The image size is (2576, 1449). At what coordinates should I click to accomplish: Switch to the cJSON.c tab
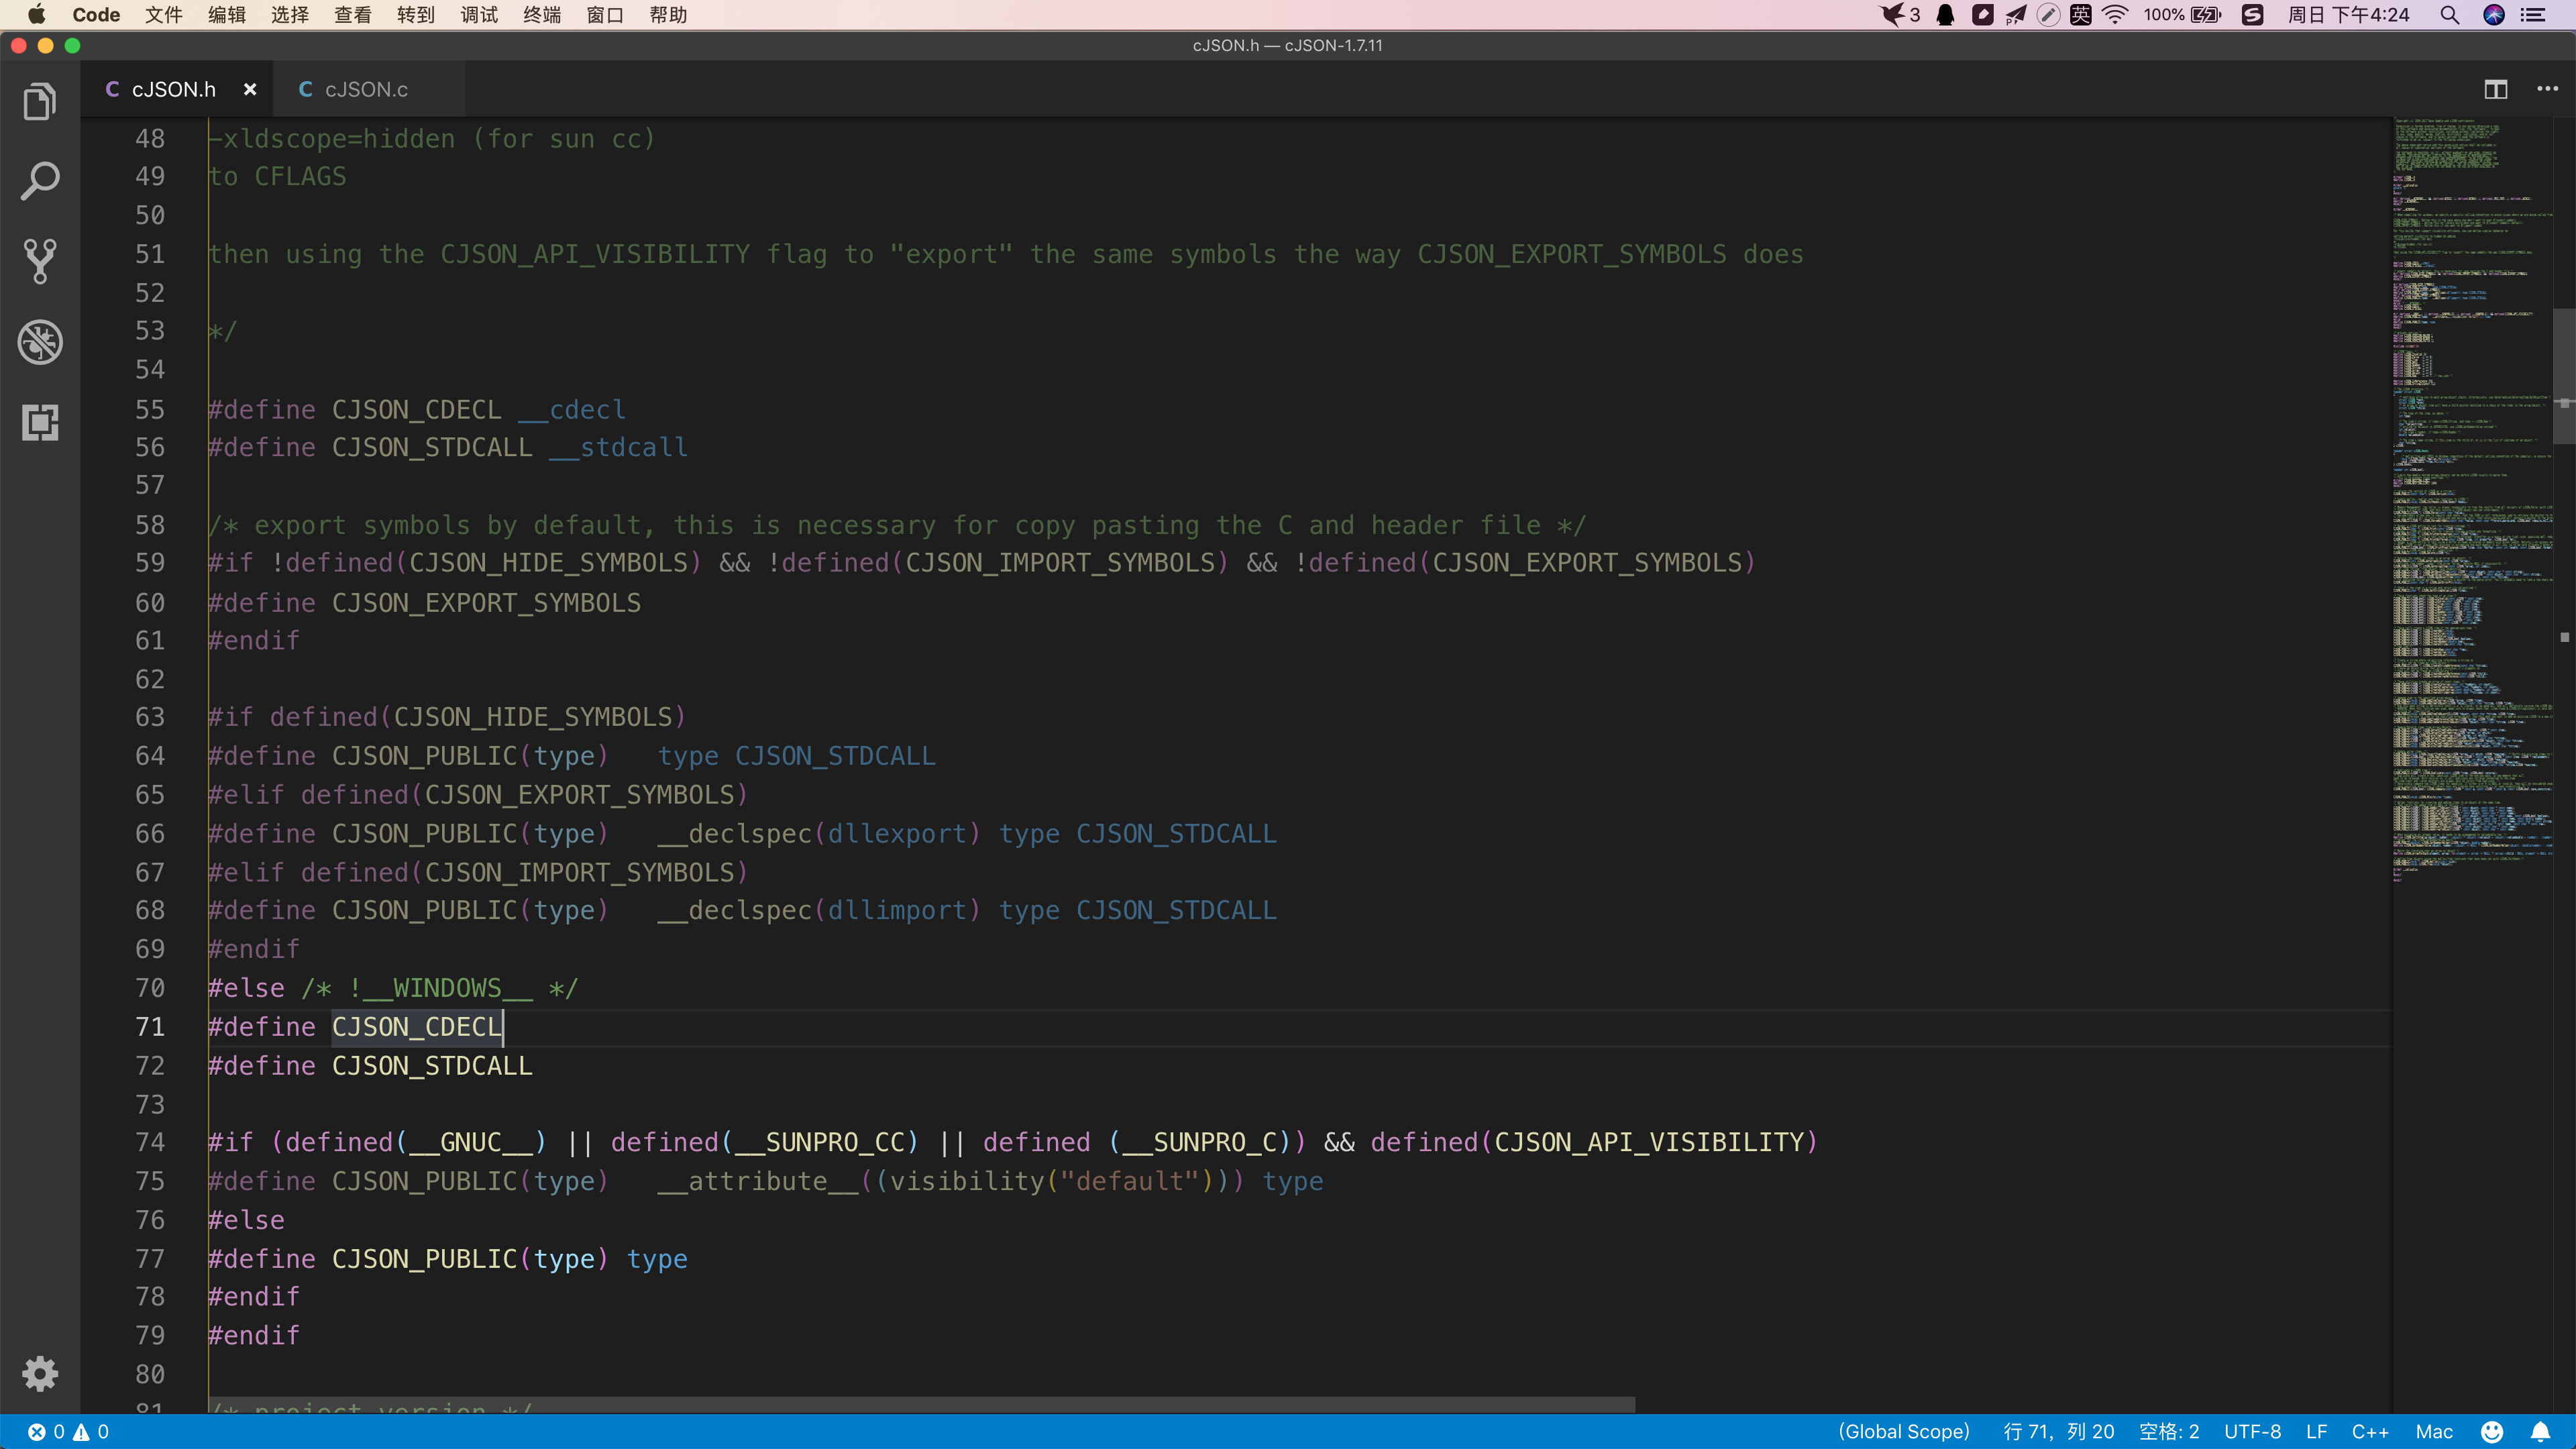[366, 90]
